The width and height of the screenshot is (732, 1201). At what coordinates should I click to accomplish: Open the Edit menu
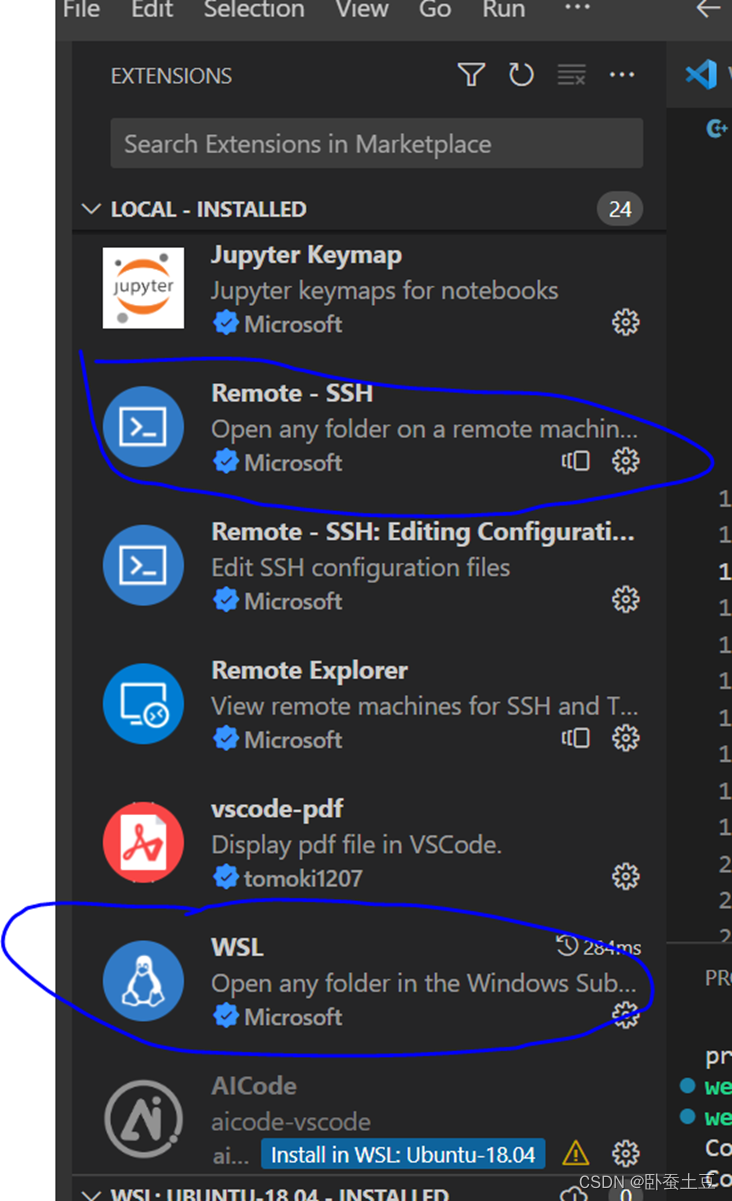(x=152, y=10)
